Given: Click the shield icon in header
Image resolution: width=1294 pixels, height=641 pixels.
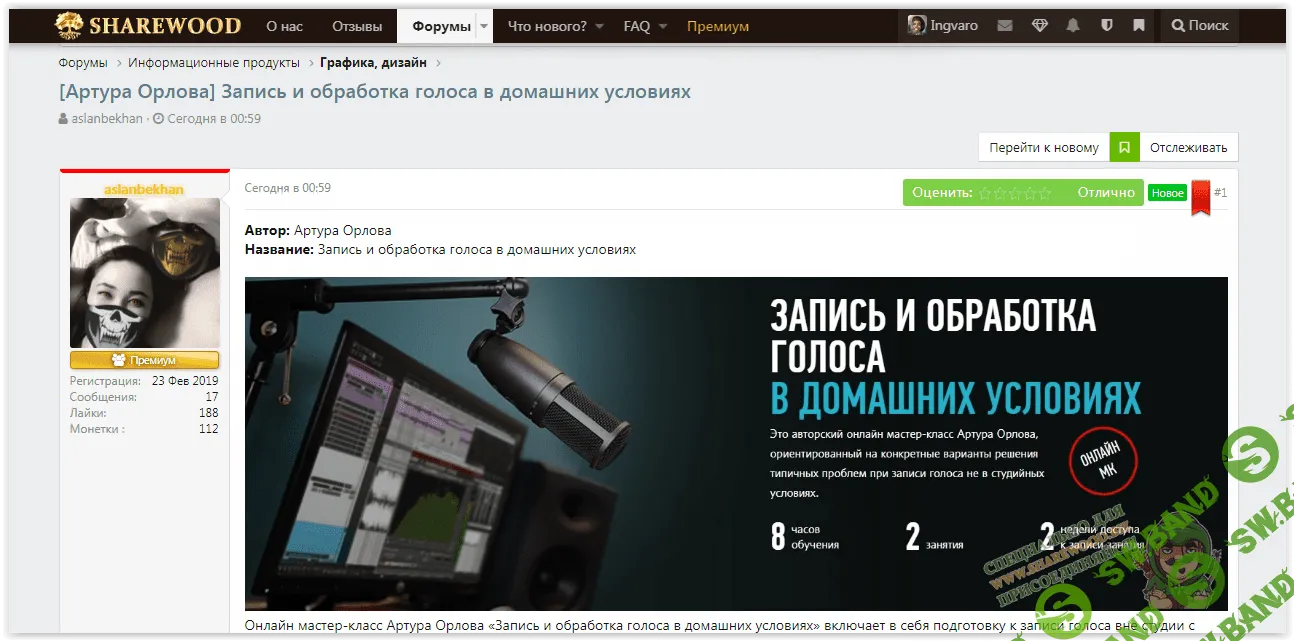Looking at the screenshot, I should pyautogui.click(x=1106, y=26).
